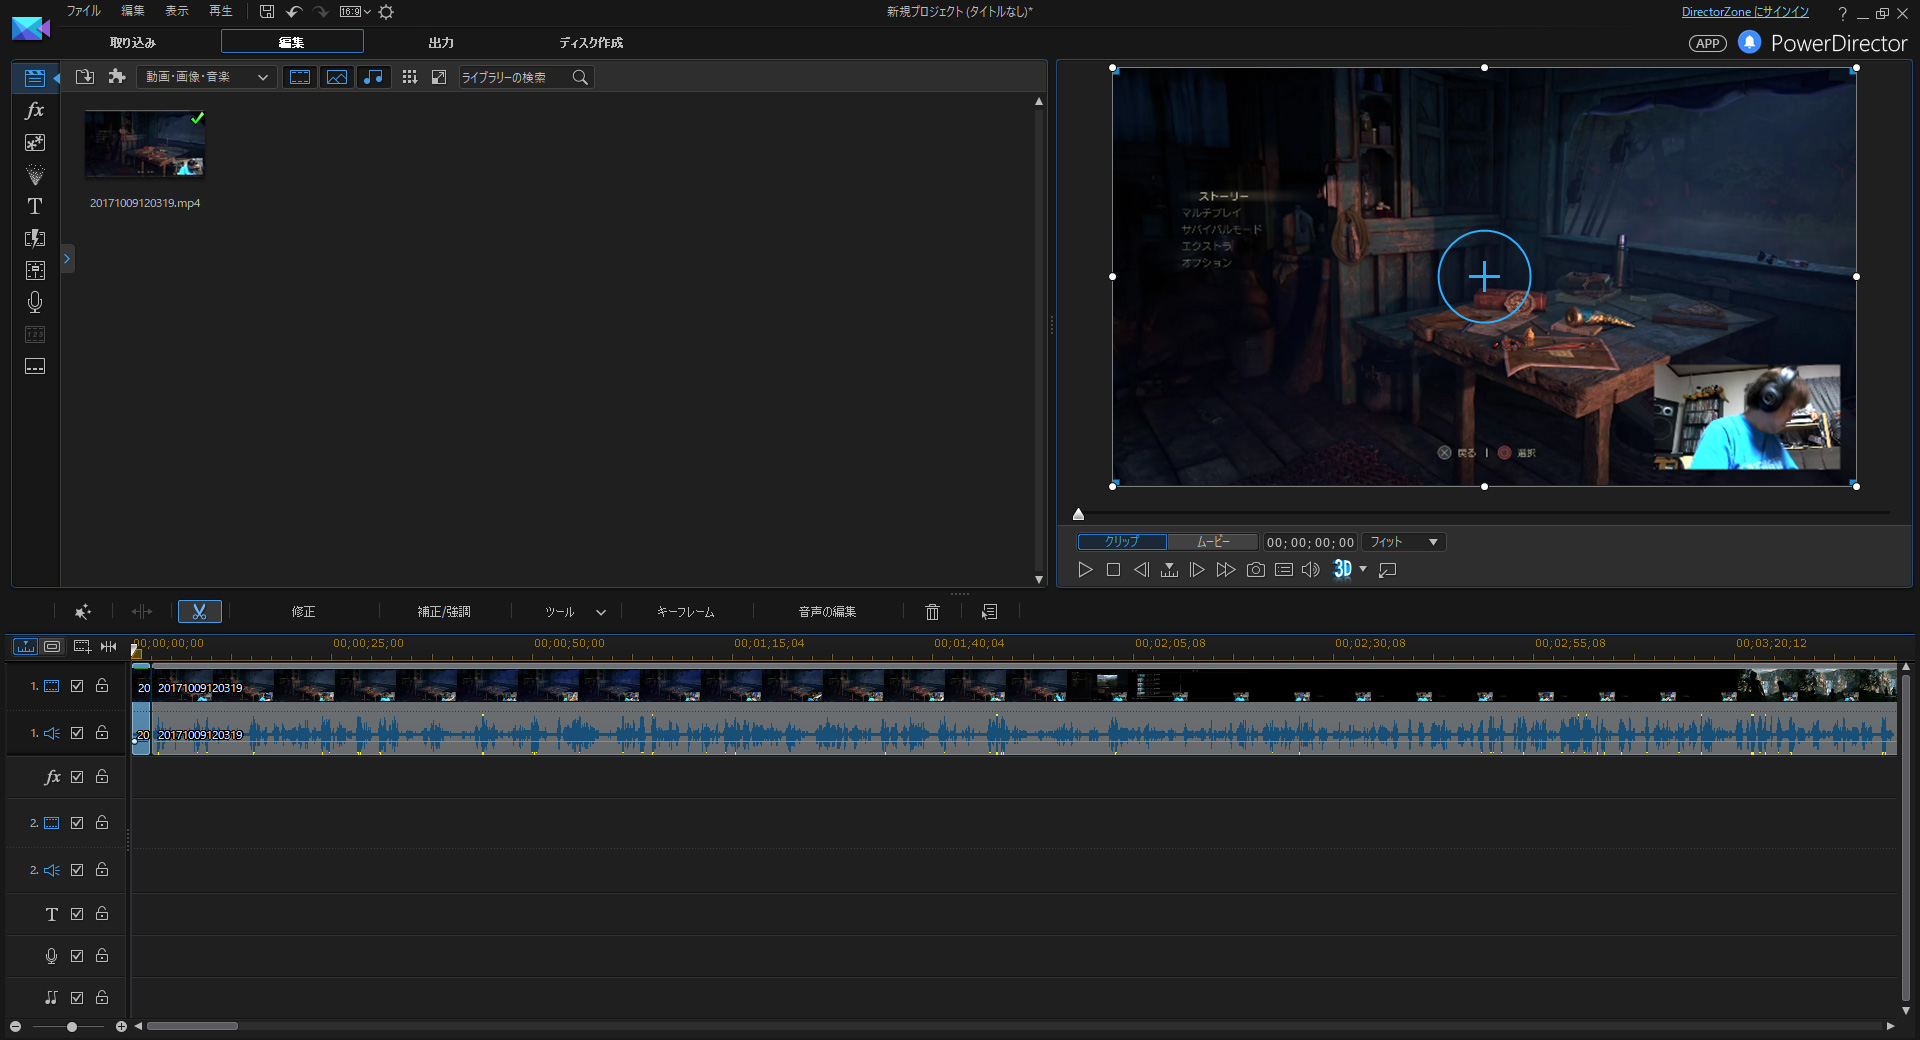1920x1040 pixels.
Task: Toggle the video track 1 enable checkbox
Action: pyautogui.click(x=77, y=686)
